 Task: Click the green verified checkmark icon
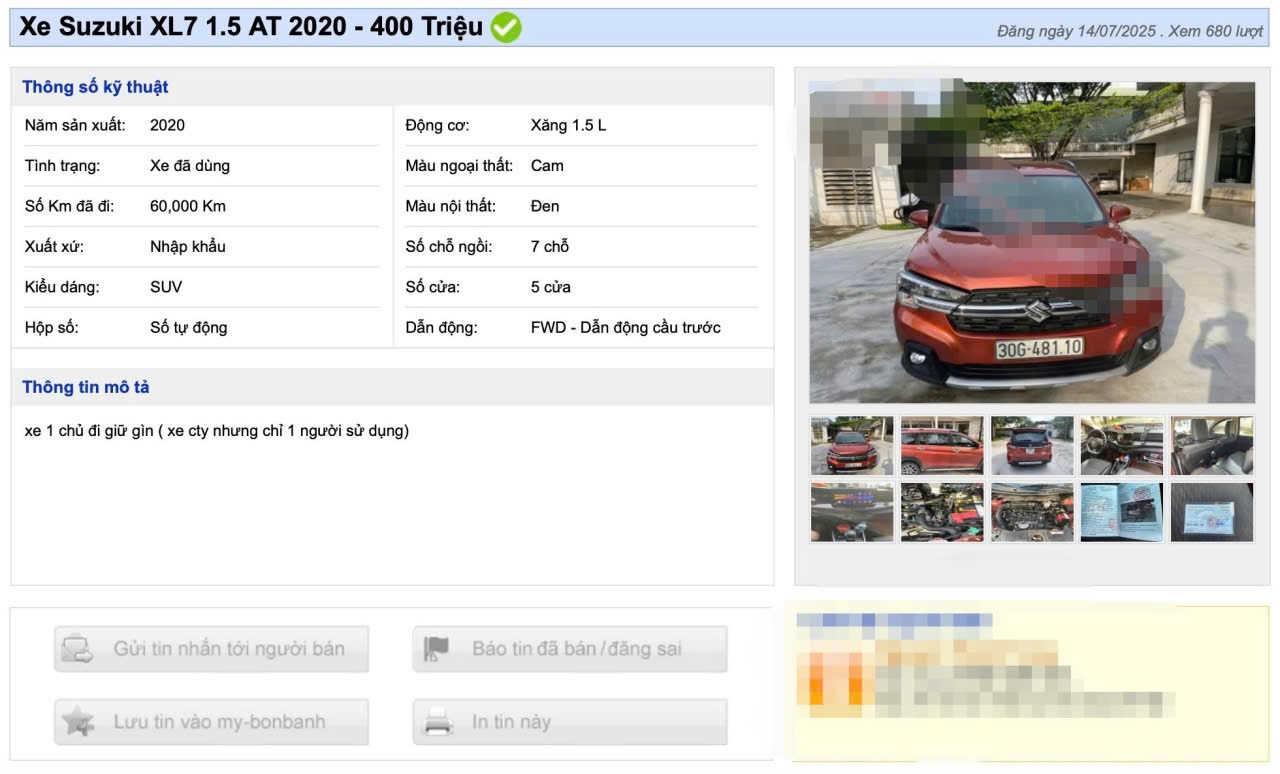tap(506, 27)
